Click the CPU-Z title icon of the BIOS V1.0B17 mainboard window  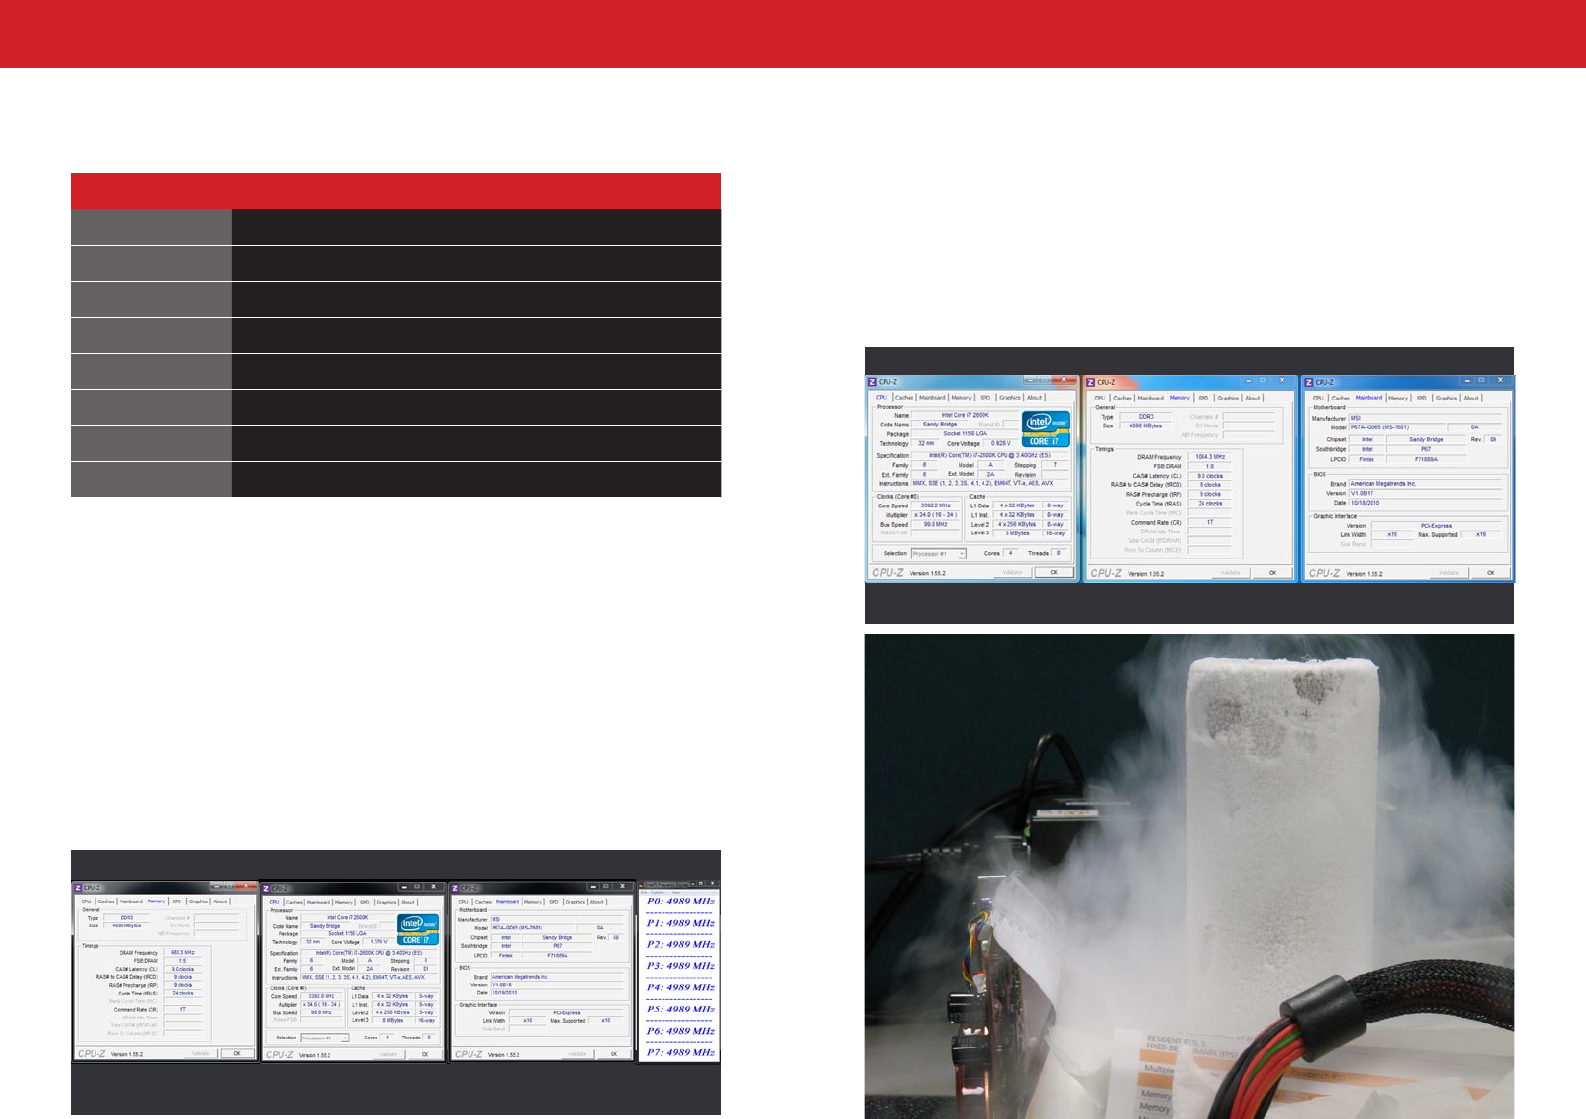[1308, 382]
